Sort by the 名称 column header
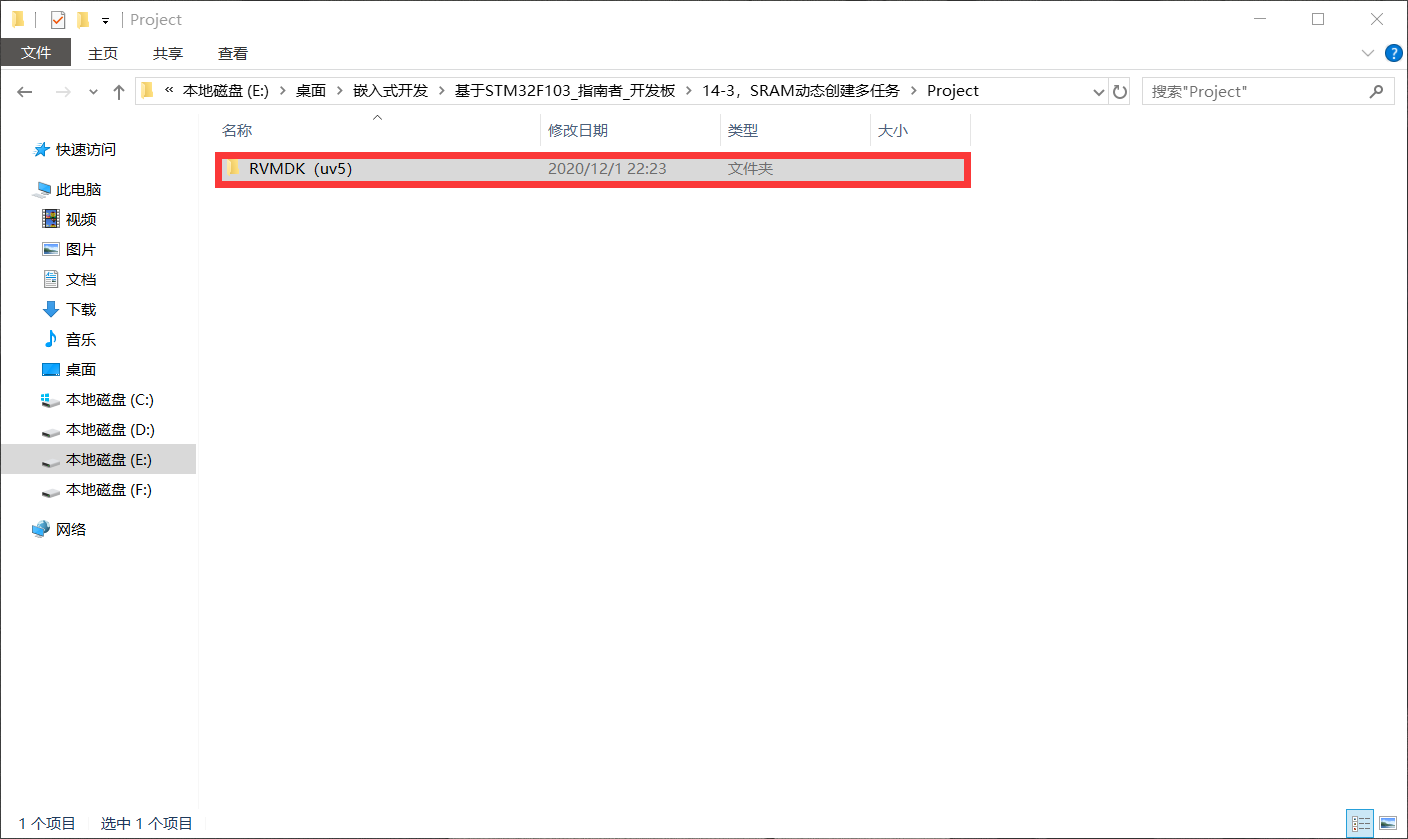1408x839 pixels. point(237,131)
